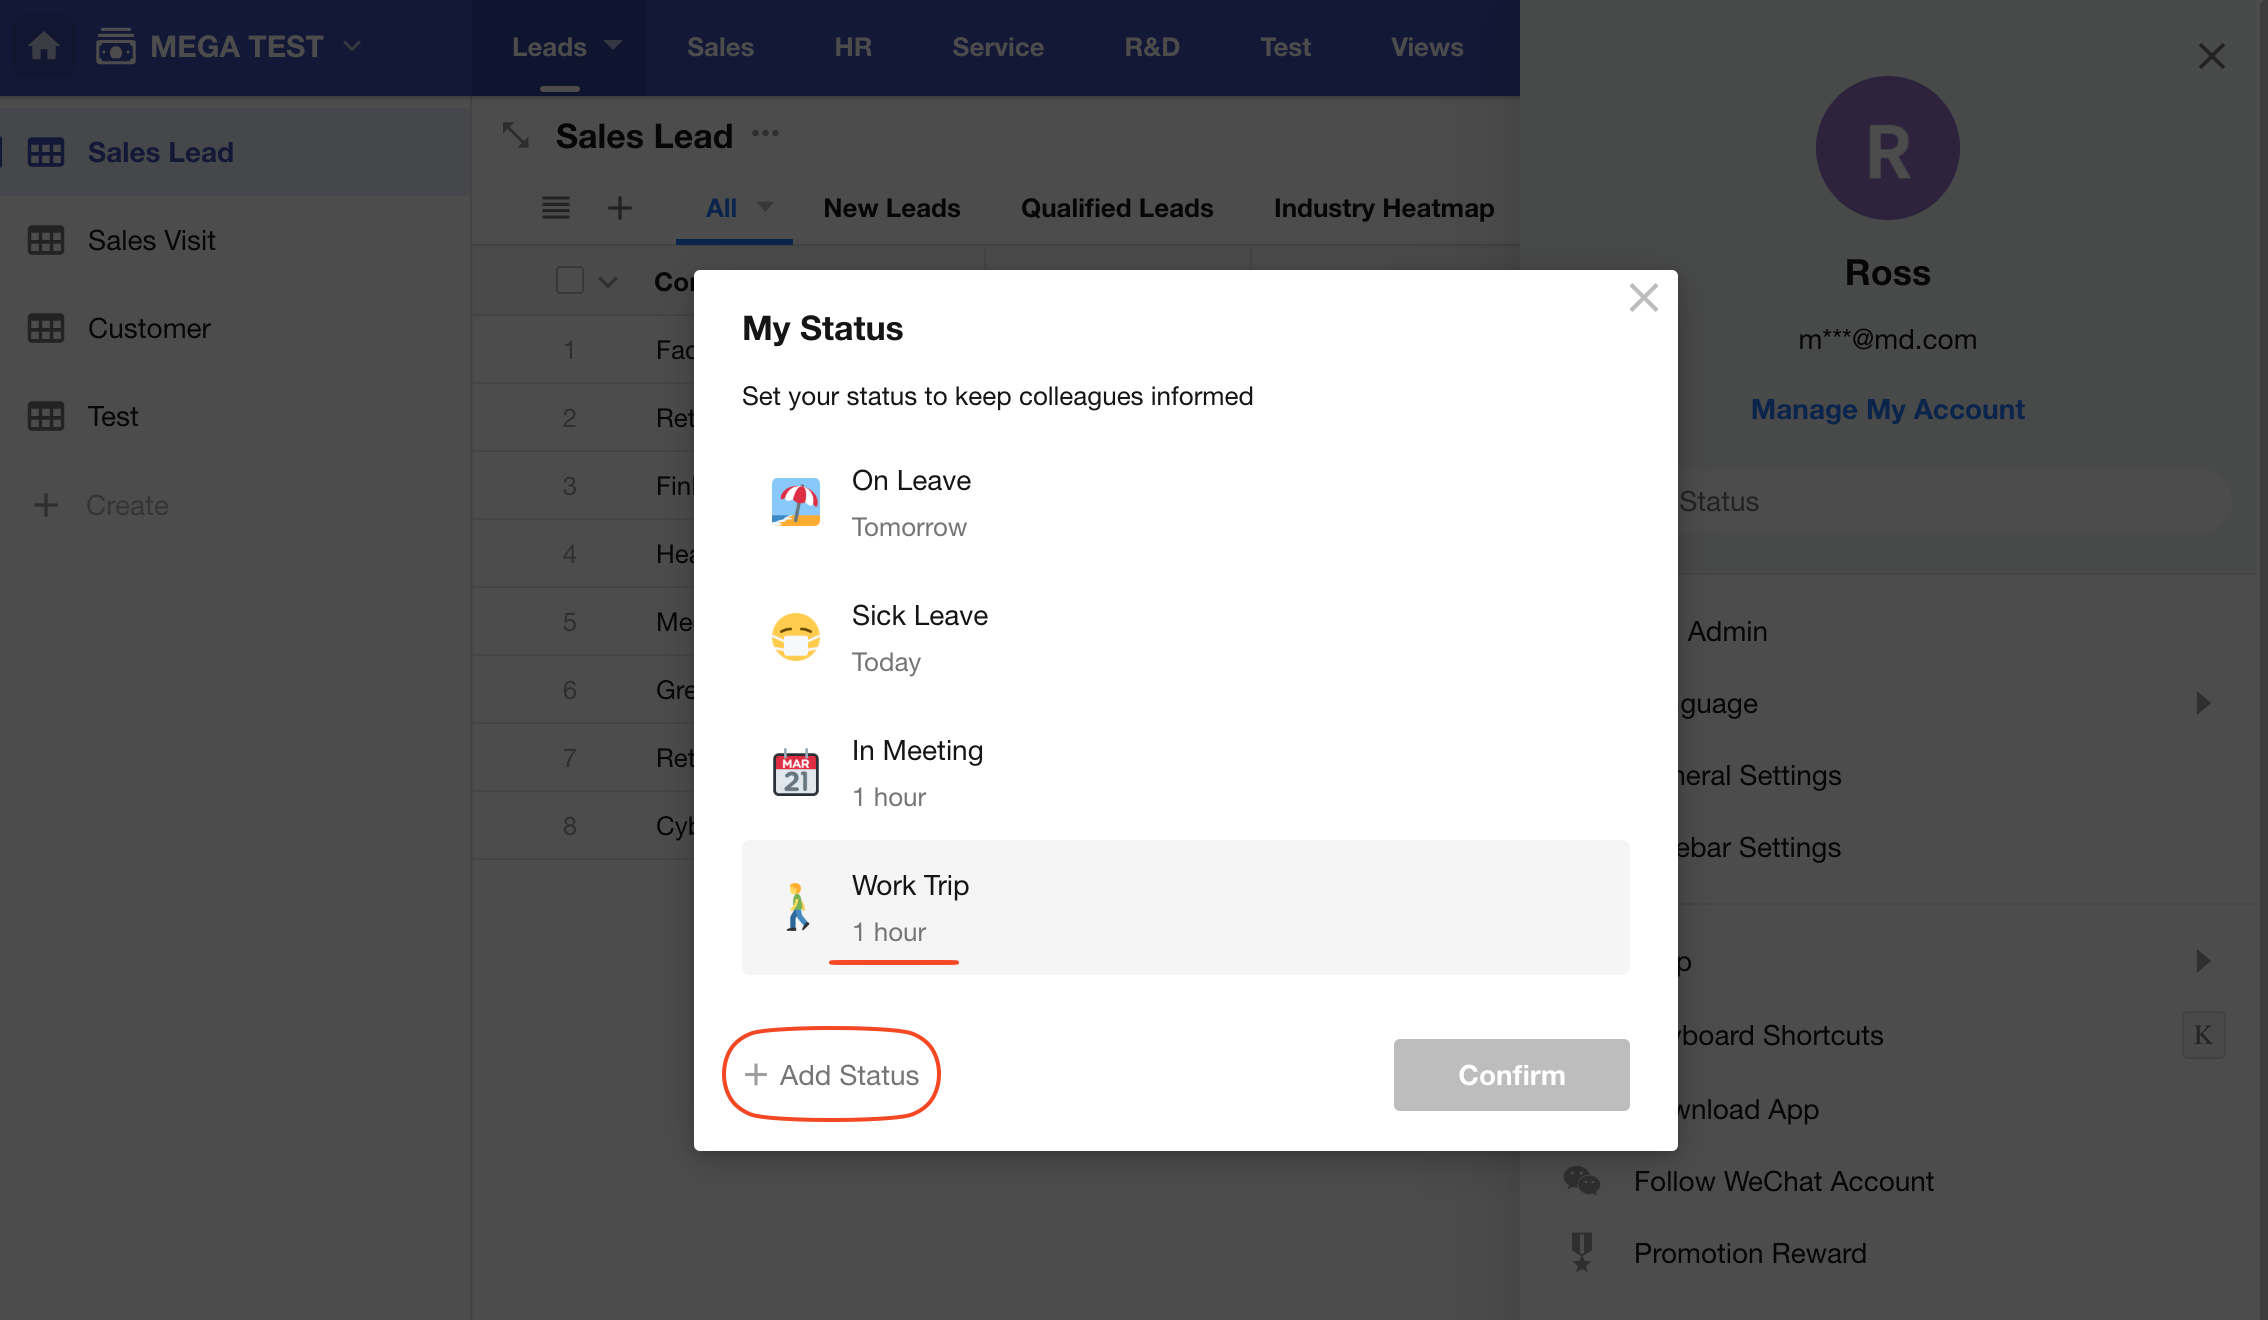Viewport: 2268px width, 1320px height.
Task: Click the calendar In Meeting icon
Action: click(x=795, y=772)
